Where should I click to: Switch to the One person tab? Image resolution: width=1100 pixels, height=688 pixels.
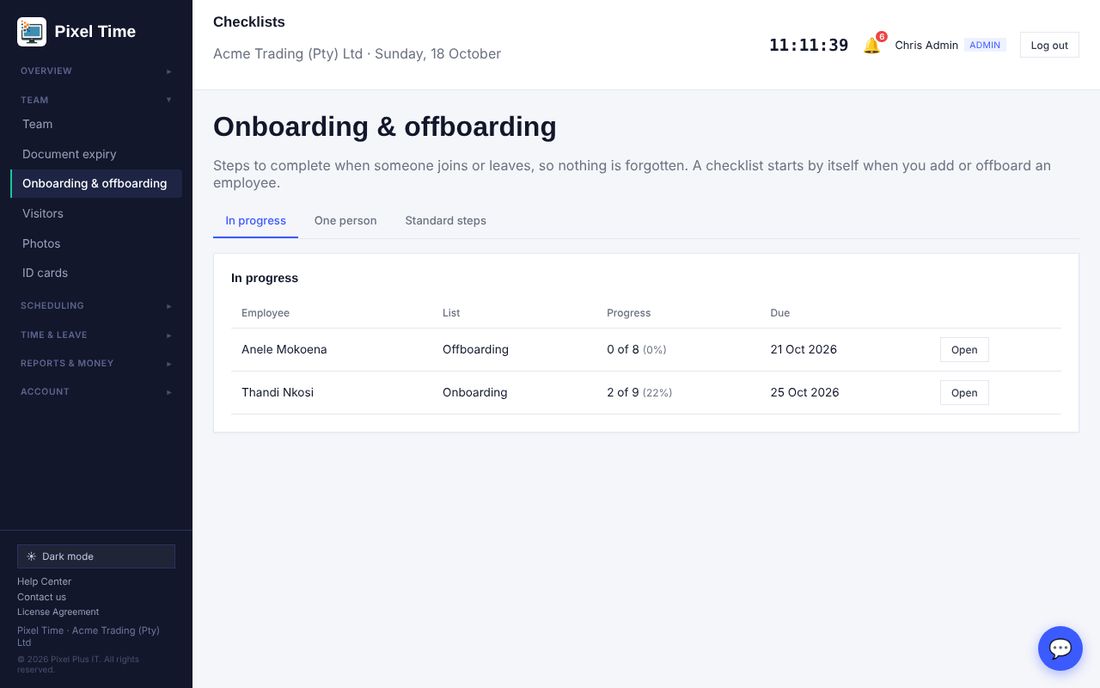(345, 220)
